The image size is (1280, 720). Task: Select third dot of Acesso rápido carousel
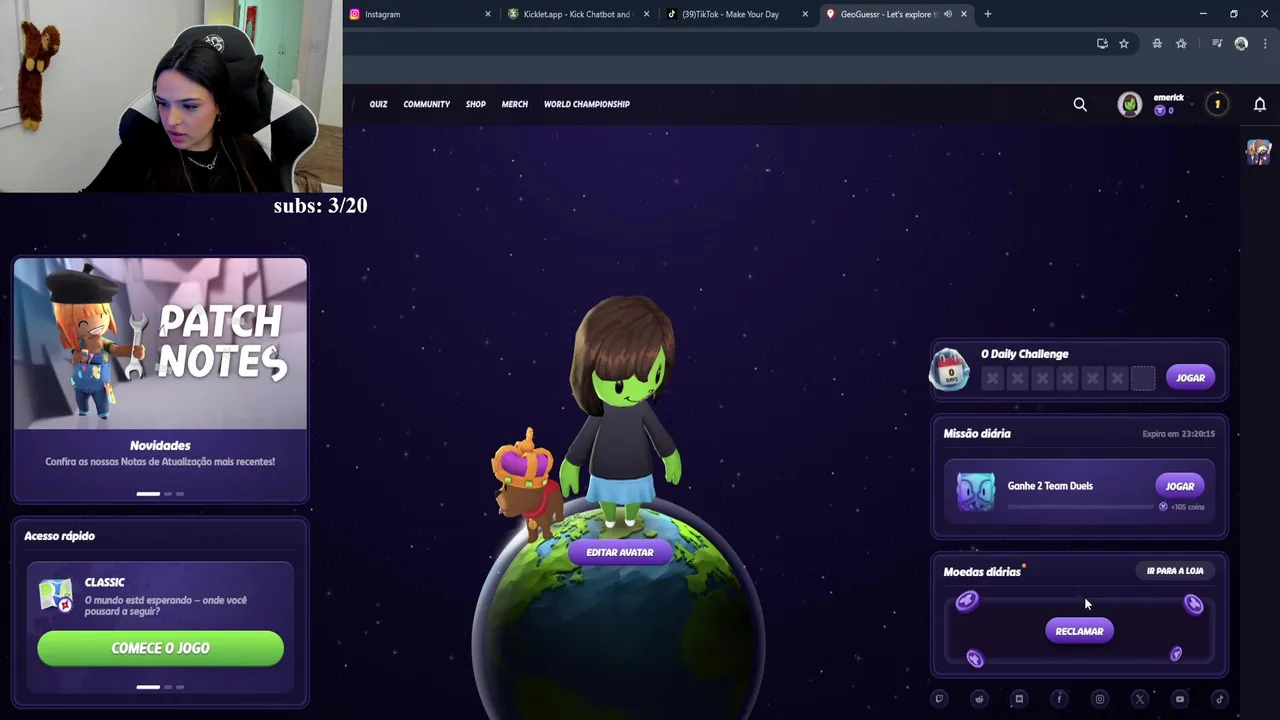(180, 687)
